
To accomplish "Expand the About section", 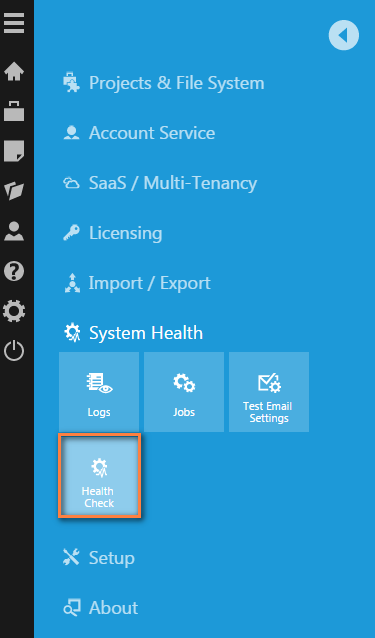I will coord(100,608).
